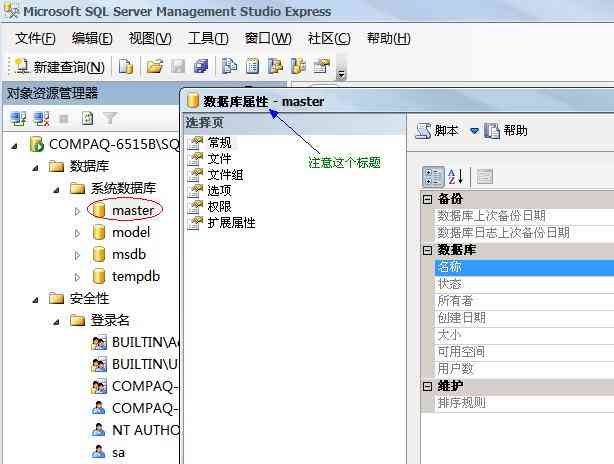
Task: Collapse the 备份 property category
Action: point(428,200)
